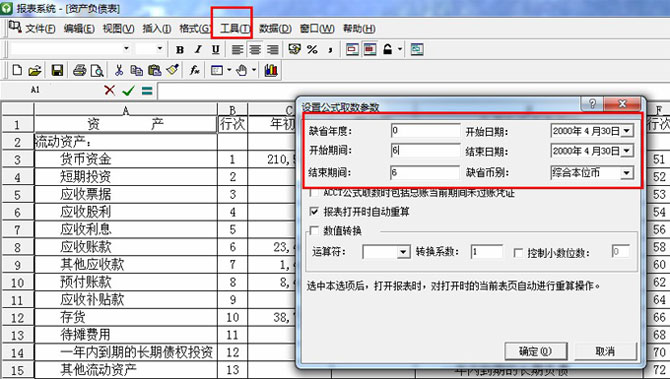
Task: Check 控制小数位数 checkbox
Action: 518,253
